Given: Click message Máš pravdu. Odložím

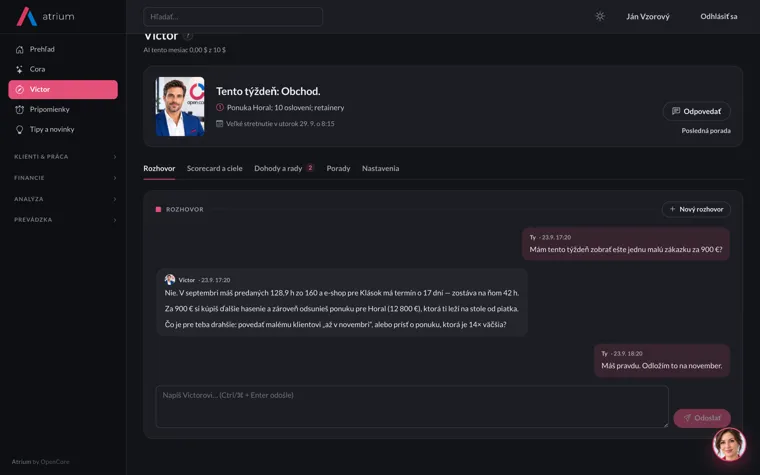Looking at the screenshot, I should 662,361.
